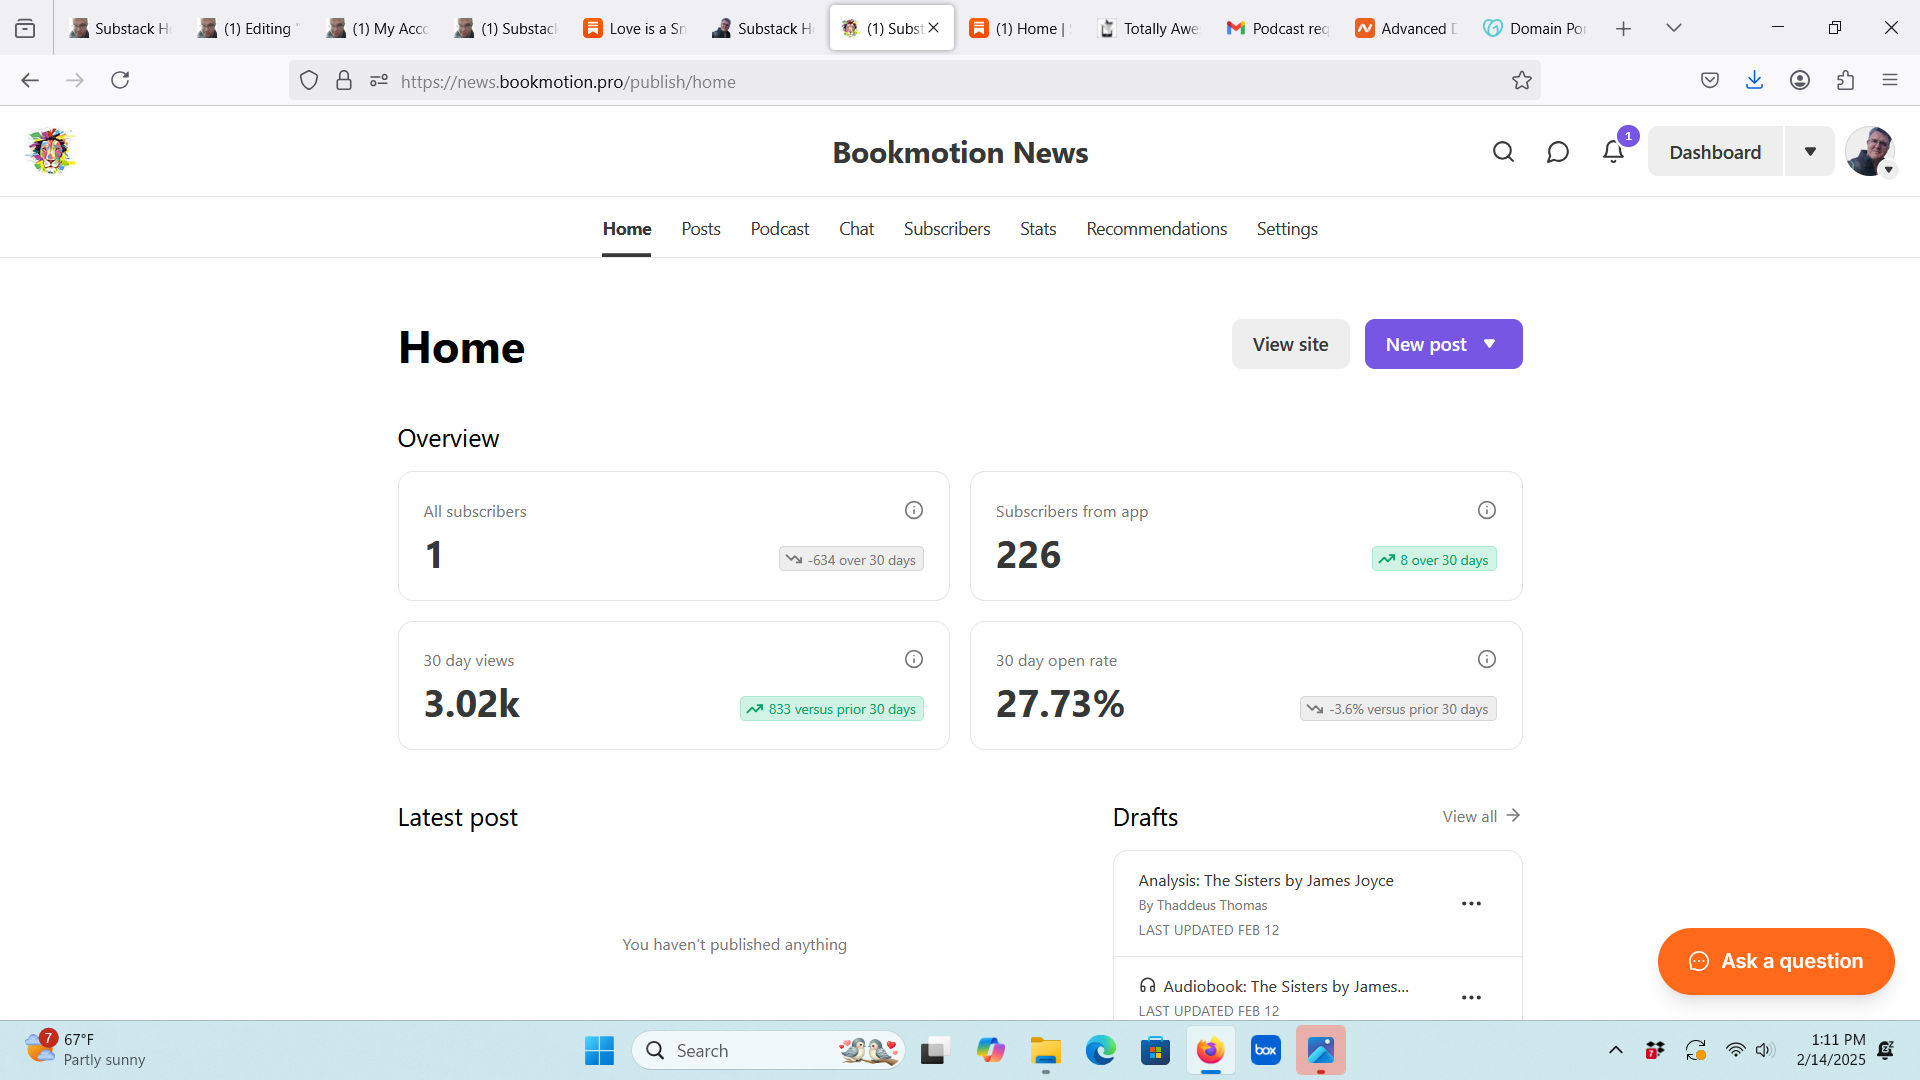Open the Firefox extensions menu
The image size is (1920, 1080).
pyautogui.click(x=1845, y=81)
